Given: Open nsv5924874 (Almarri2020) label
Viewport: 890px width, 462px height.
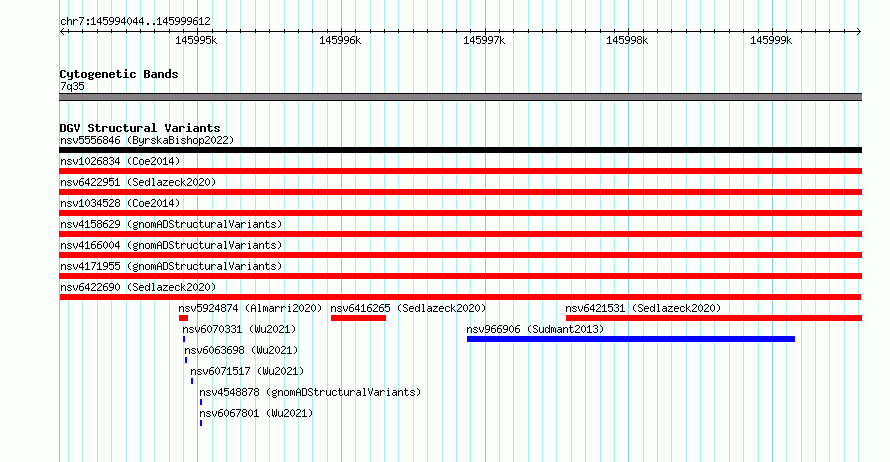Looking at the screenshot, I should (x=250, y=308).
